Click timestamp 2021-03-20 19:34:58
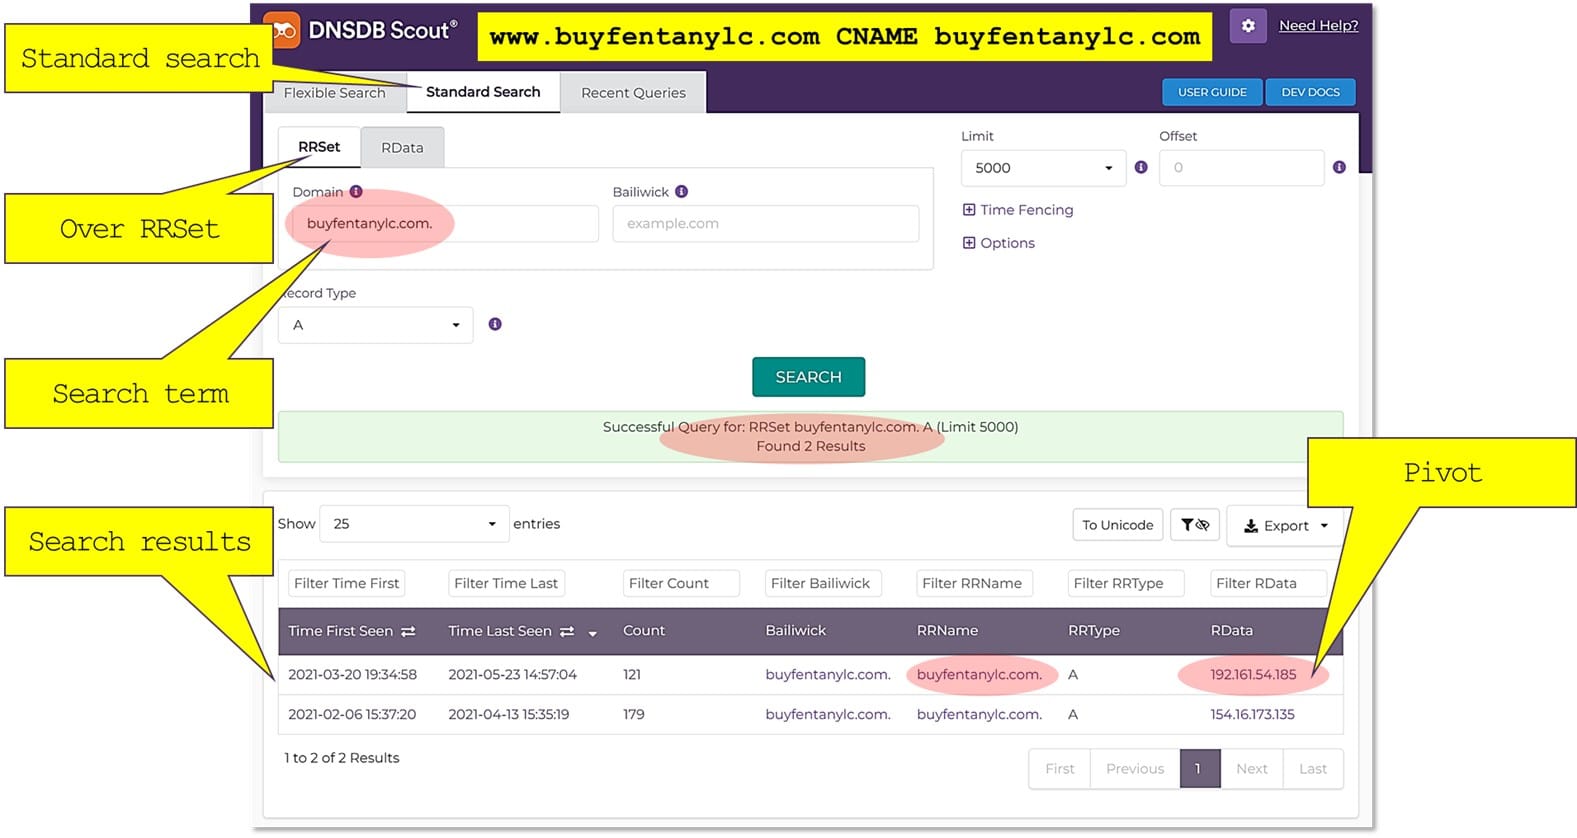1577x838 pixels. (352, 675)
